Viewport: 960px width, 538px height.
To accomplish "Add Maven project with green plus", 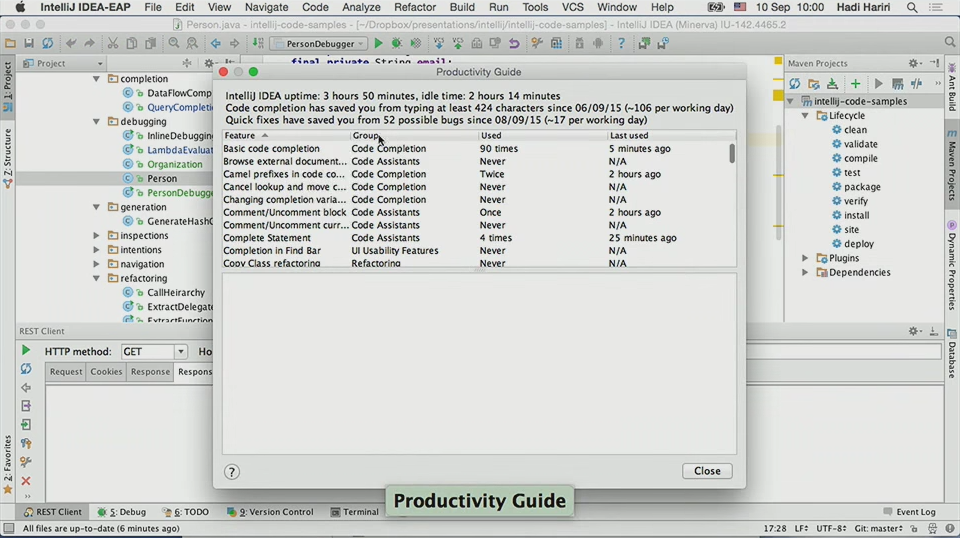I will (855, 84).
